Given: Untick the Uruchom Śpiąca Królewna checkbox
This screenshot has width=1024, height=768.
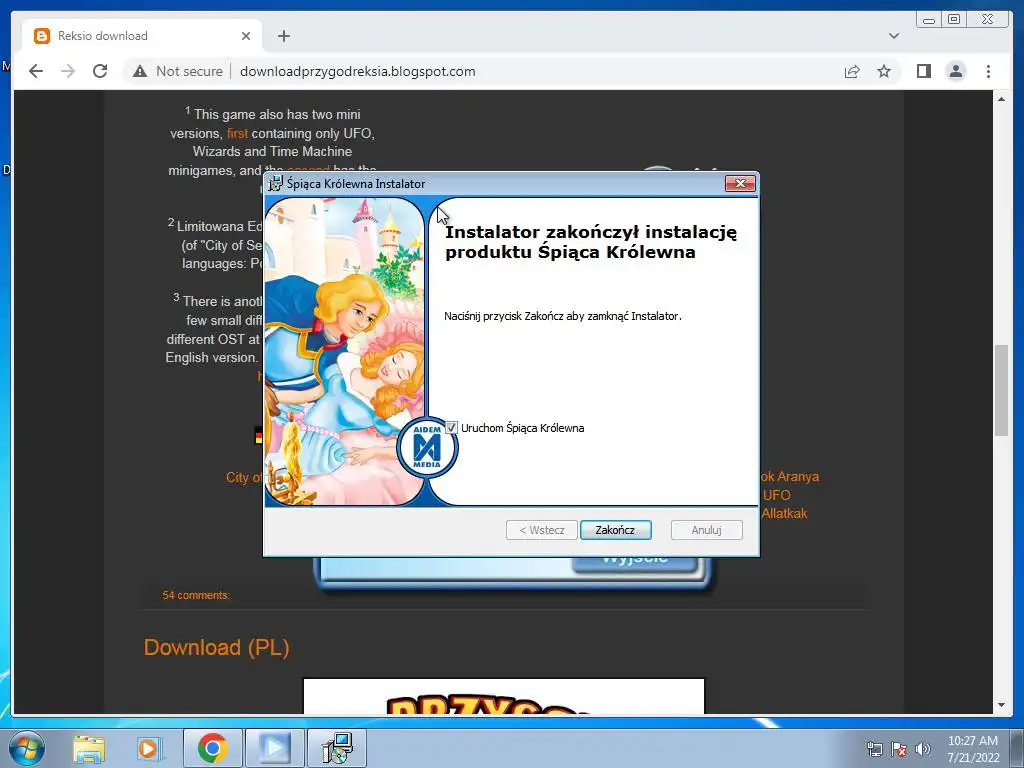Looking at the screenshot, I should (x=451, y=428).
